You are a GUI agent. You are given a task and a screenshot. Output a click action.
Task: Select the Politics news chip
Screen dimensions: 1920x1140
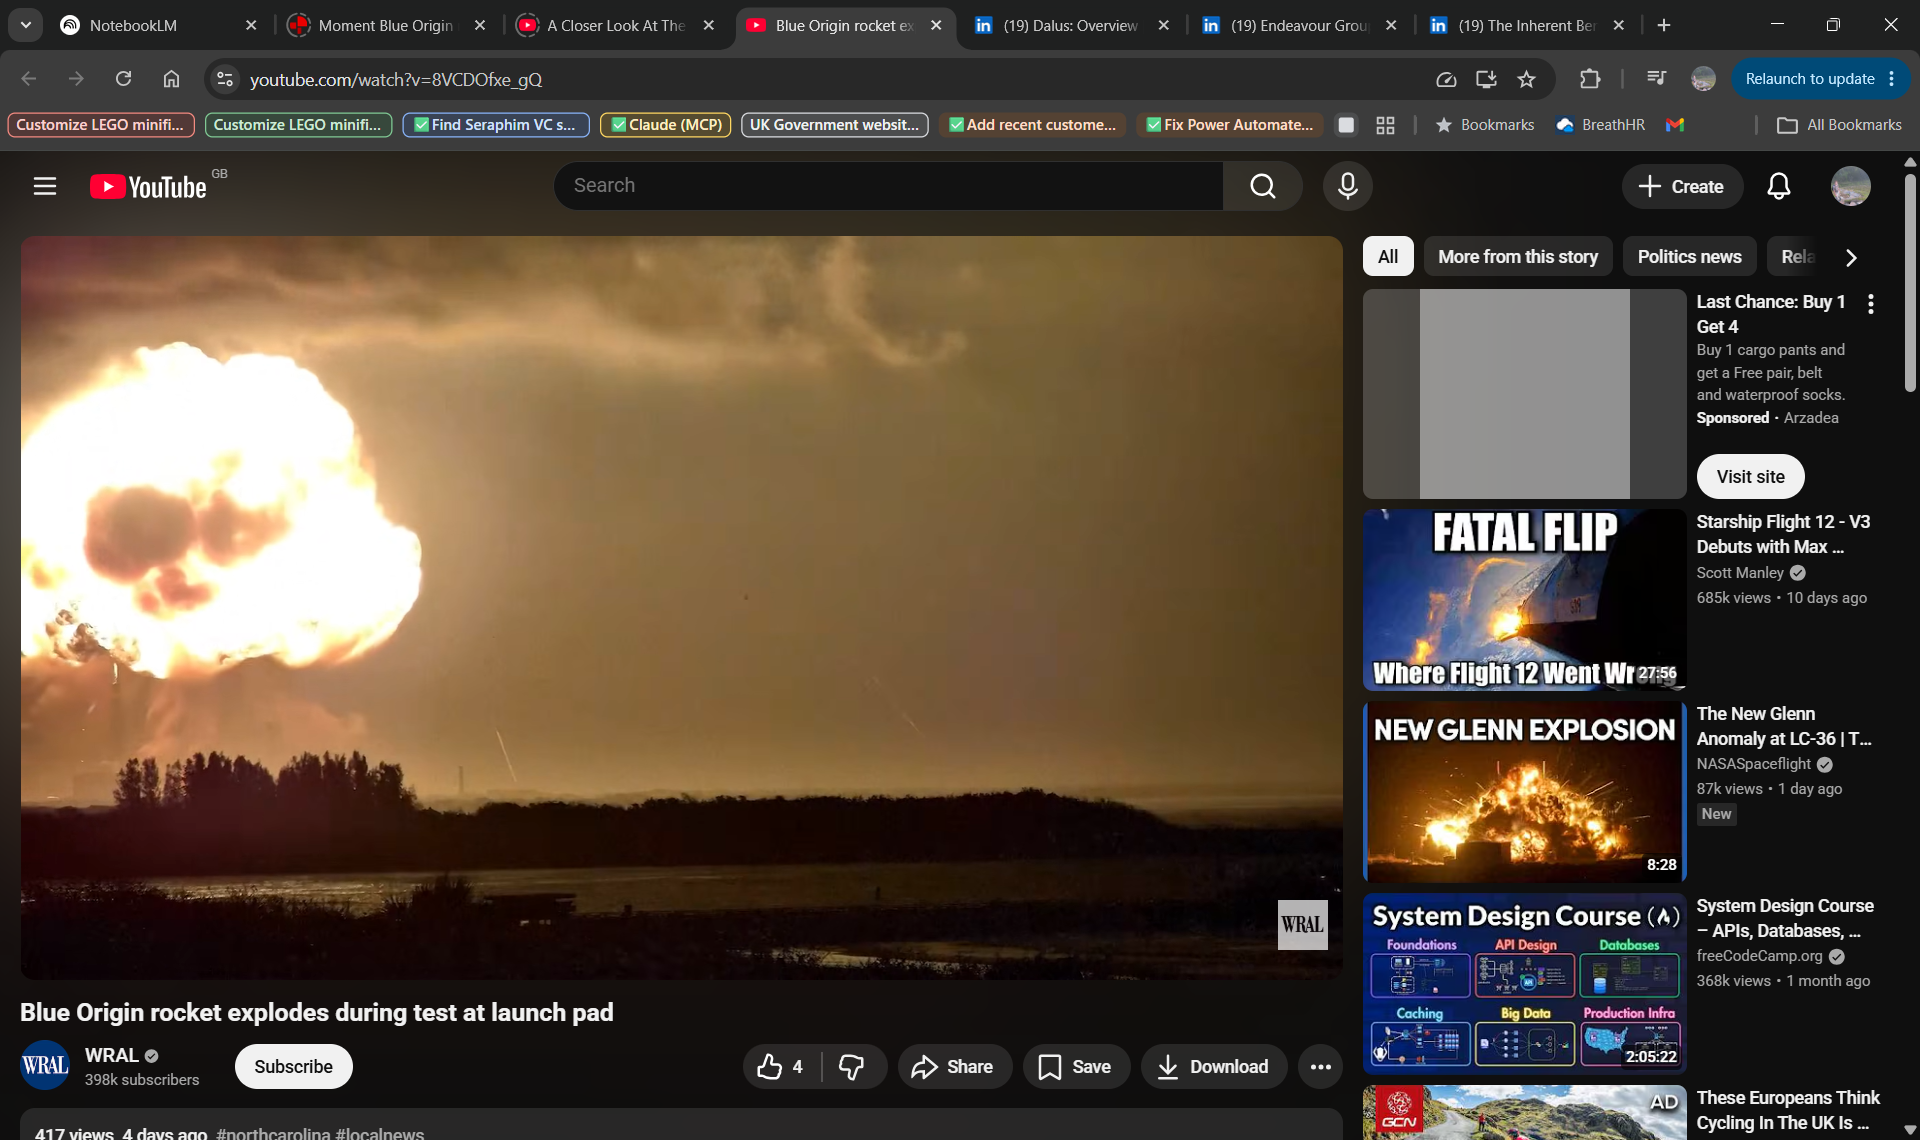click(x=1689, y=257)
